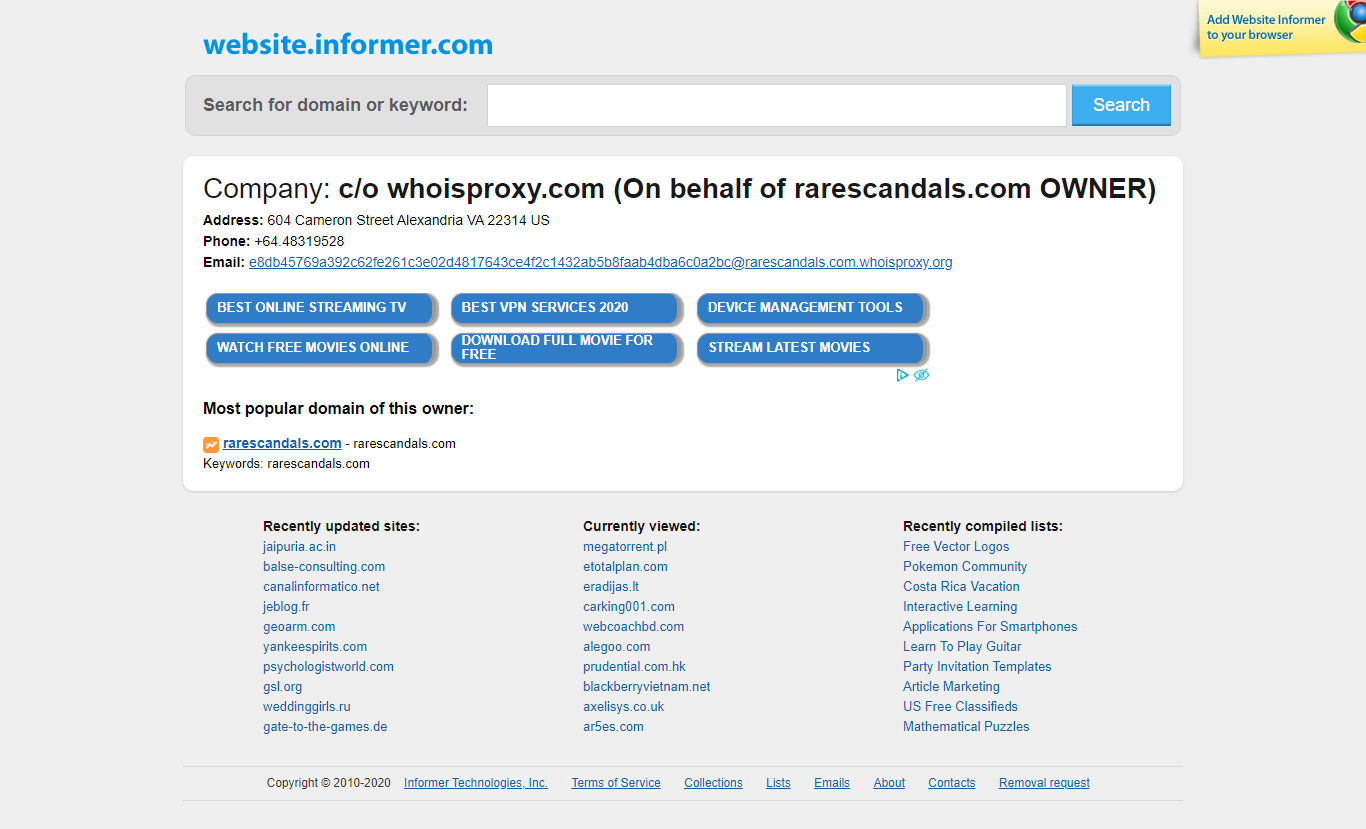Open Informer Technologies, Inc. footer link
Image resolution: width=1366 pixels, height=829 pixels.
476,783
